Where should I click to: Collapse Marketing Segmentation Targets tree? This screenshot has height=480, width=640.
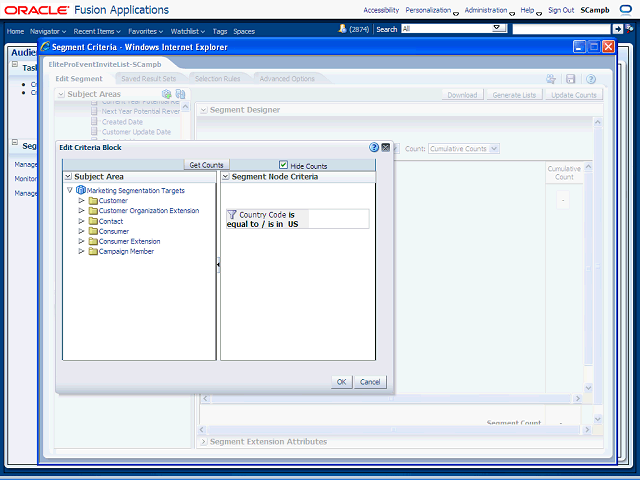pos(70,190)
